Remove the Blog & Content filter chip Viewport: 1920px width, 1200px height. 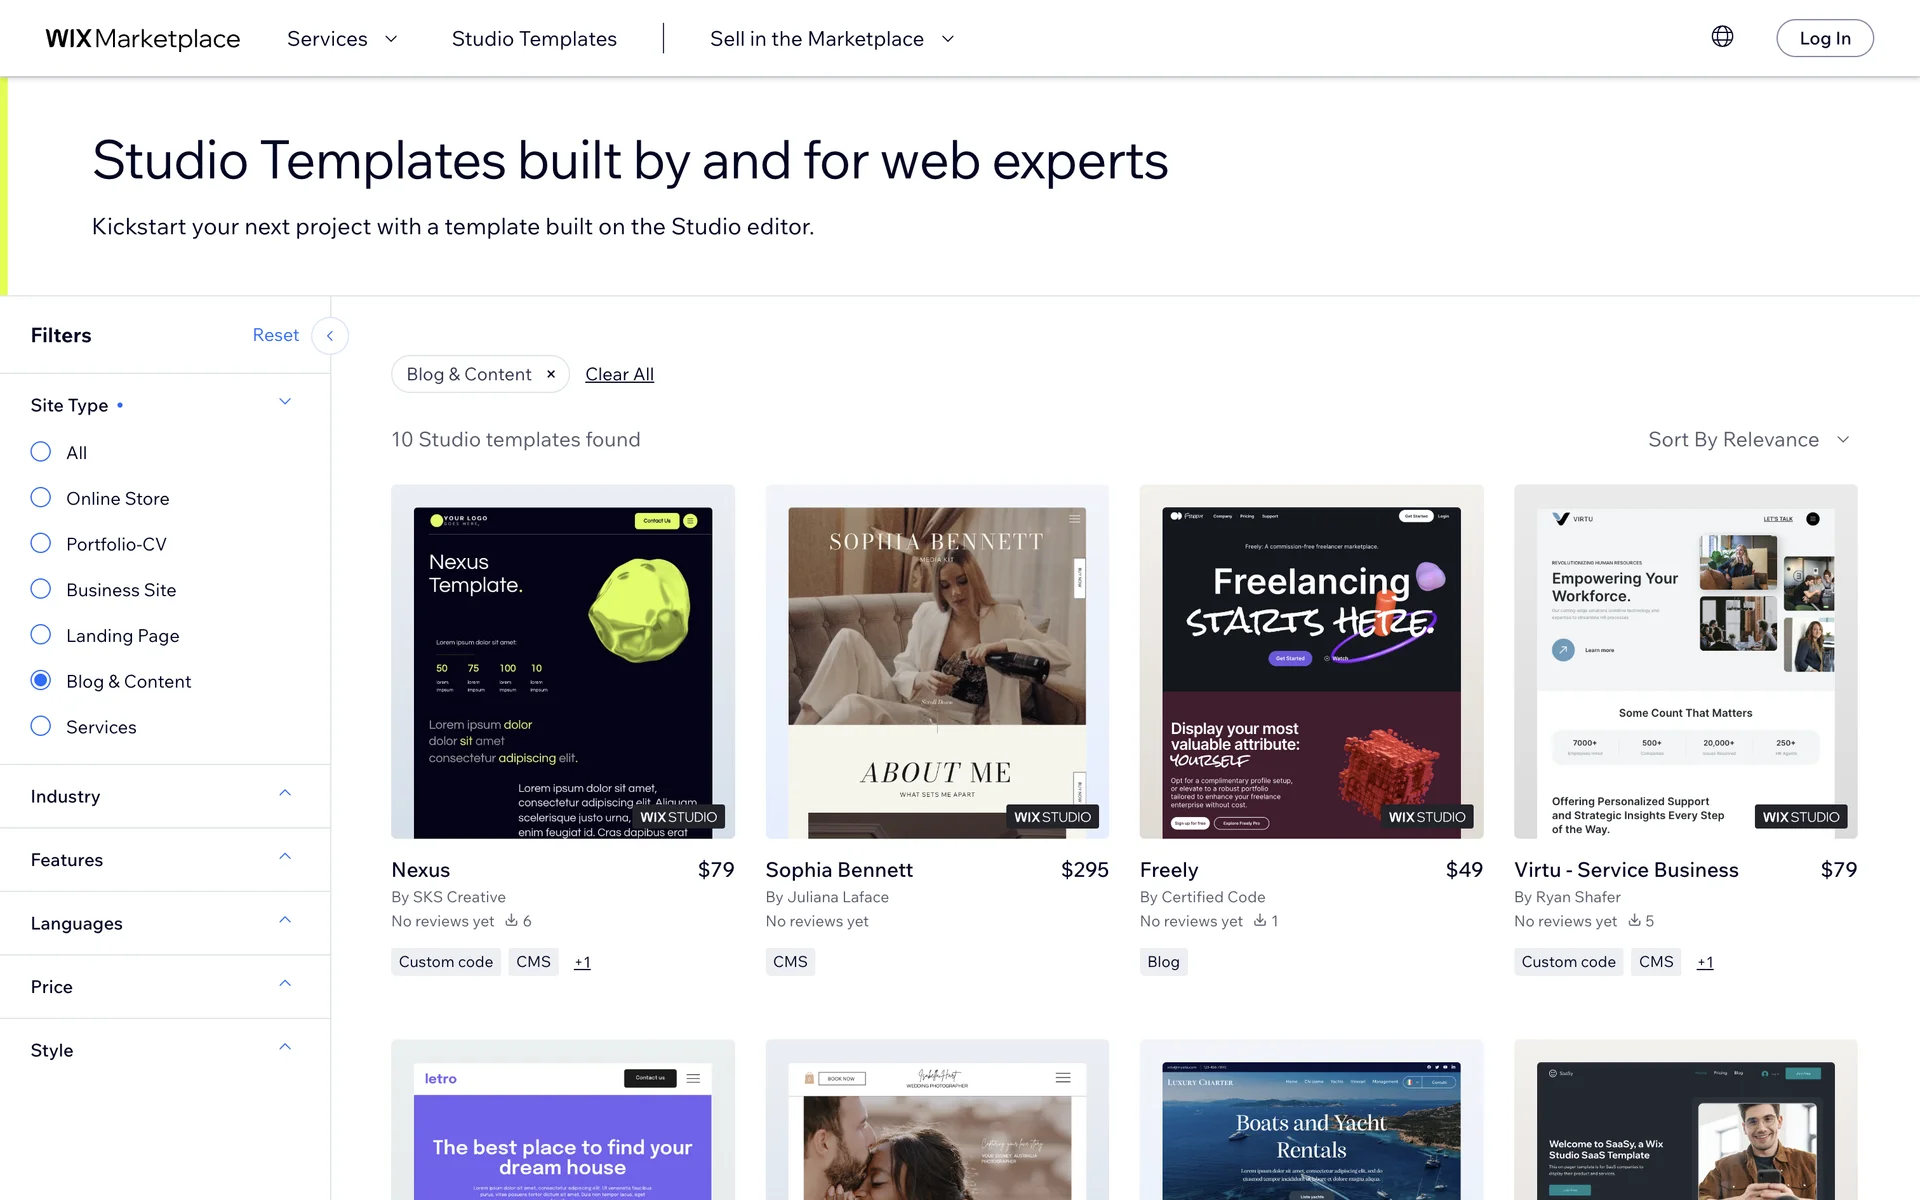(551, 374)
